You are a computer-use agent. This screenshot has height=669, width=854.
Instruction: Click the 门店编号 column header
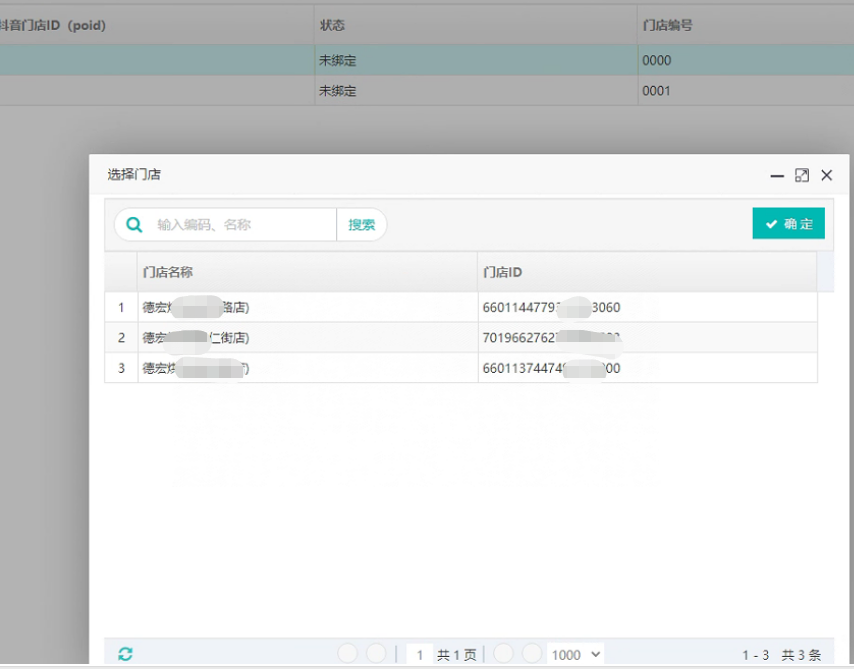click(667, 25)
